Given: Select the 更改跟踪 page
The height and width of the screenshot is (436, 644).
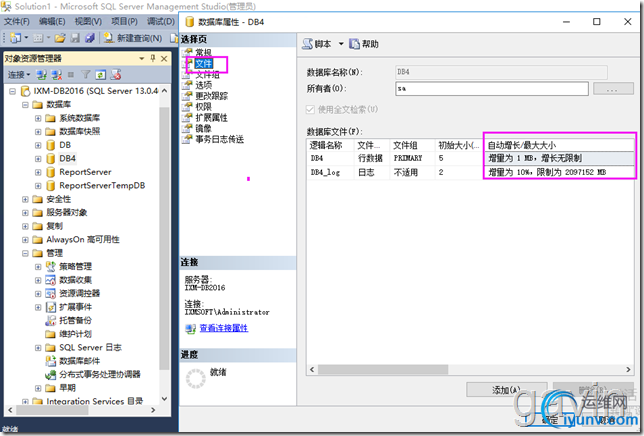Looking at the screenshot, I should 212,96.
